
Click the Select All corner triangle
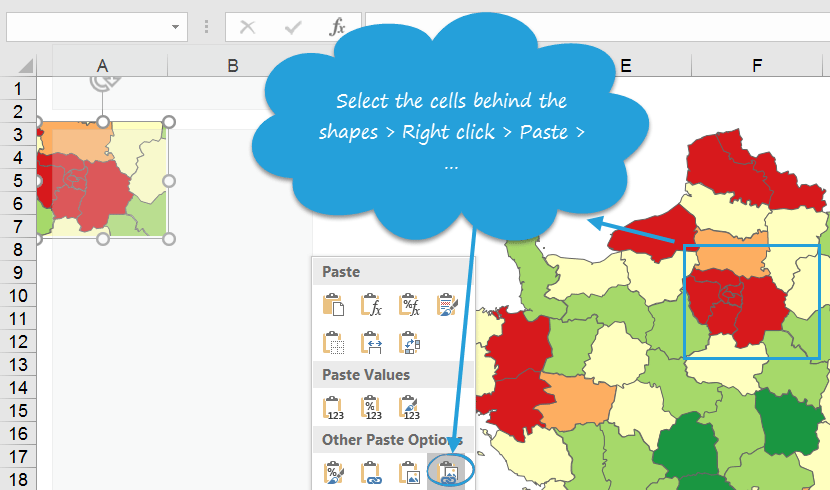(25, 66)
